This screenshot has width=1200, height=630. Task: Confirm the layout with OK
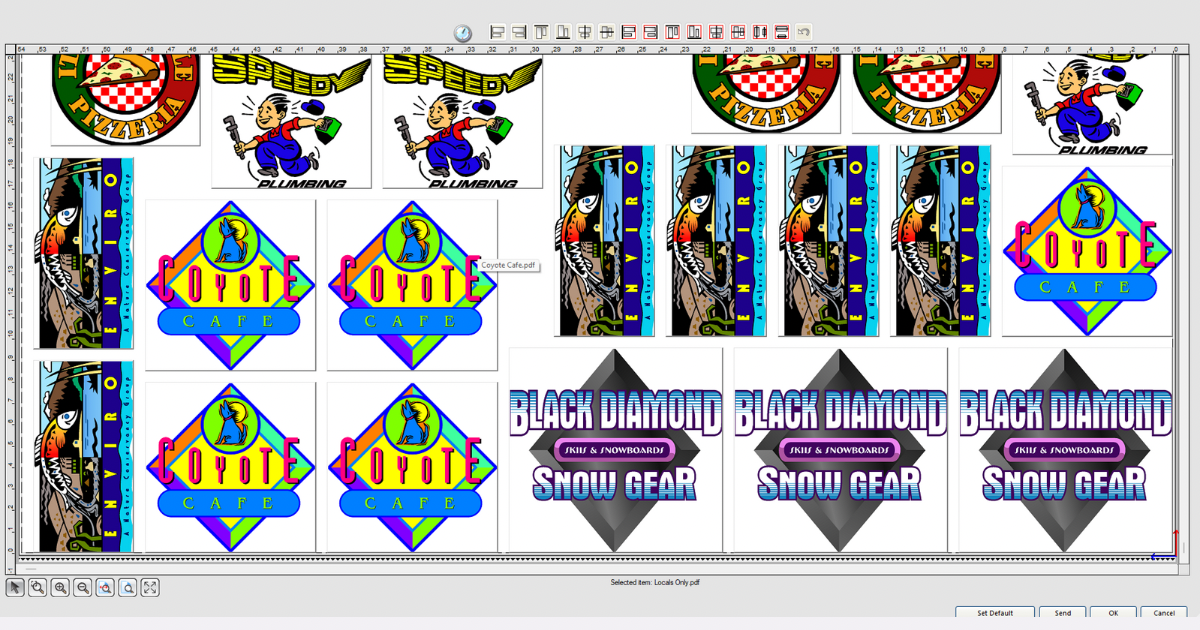point(1114,613)
